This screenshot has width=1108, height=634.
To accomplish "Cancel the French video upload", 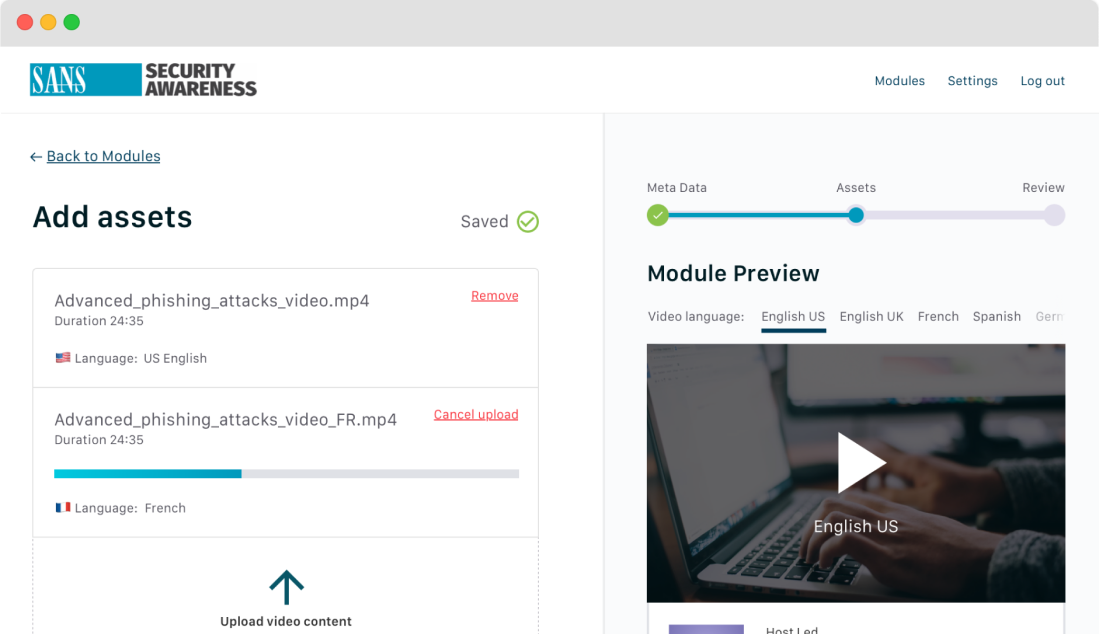I will tap(476, 414).
